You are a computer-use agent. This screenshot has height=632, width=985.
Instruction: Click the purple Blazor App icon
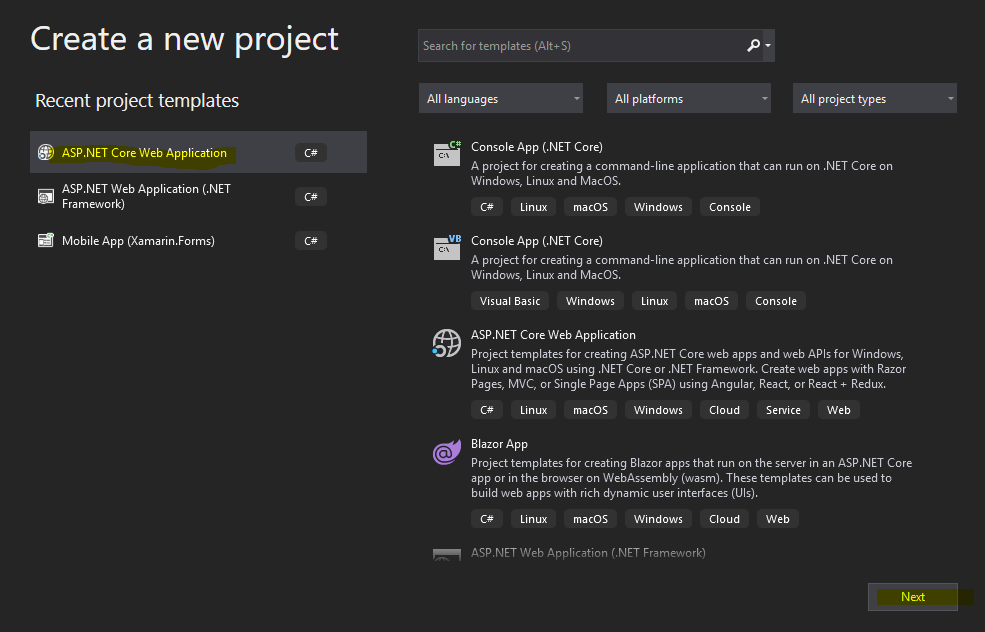click(x=446, y=452)
